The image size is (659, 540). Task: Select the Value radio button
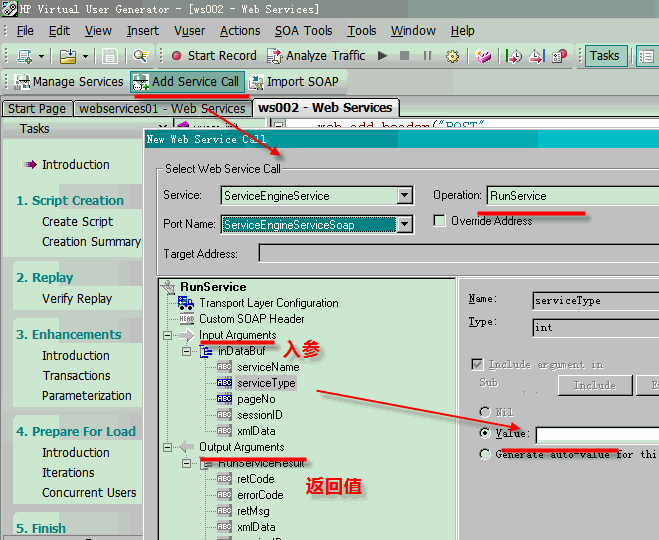click(485, 433)
